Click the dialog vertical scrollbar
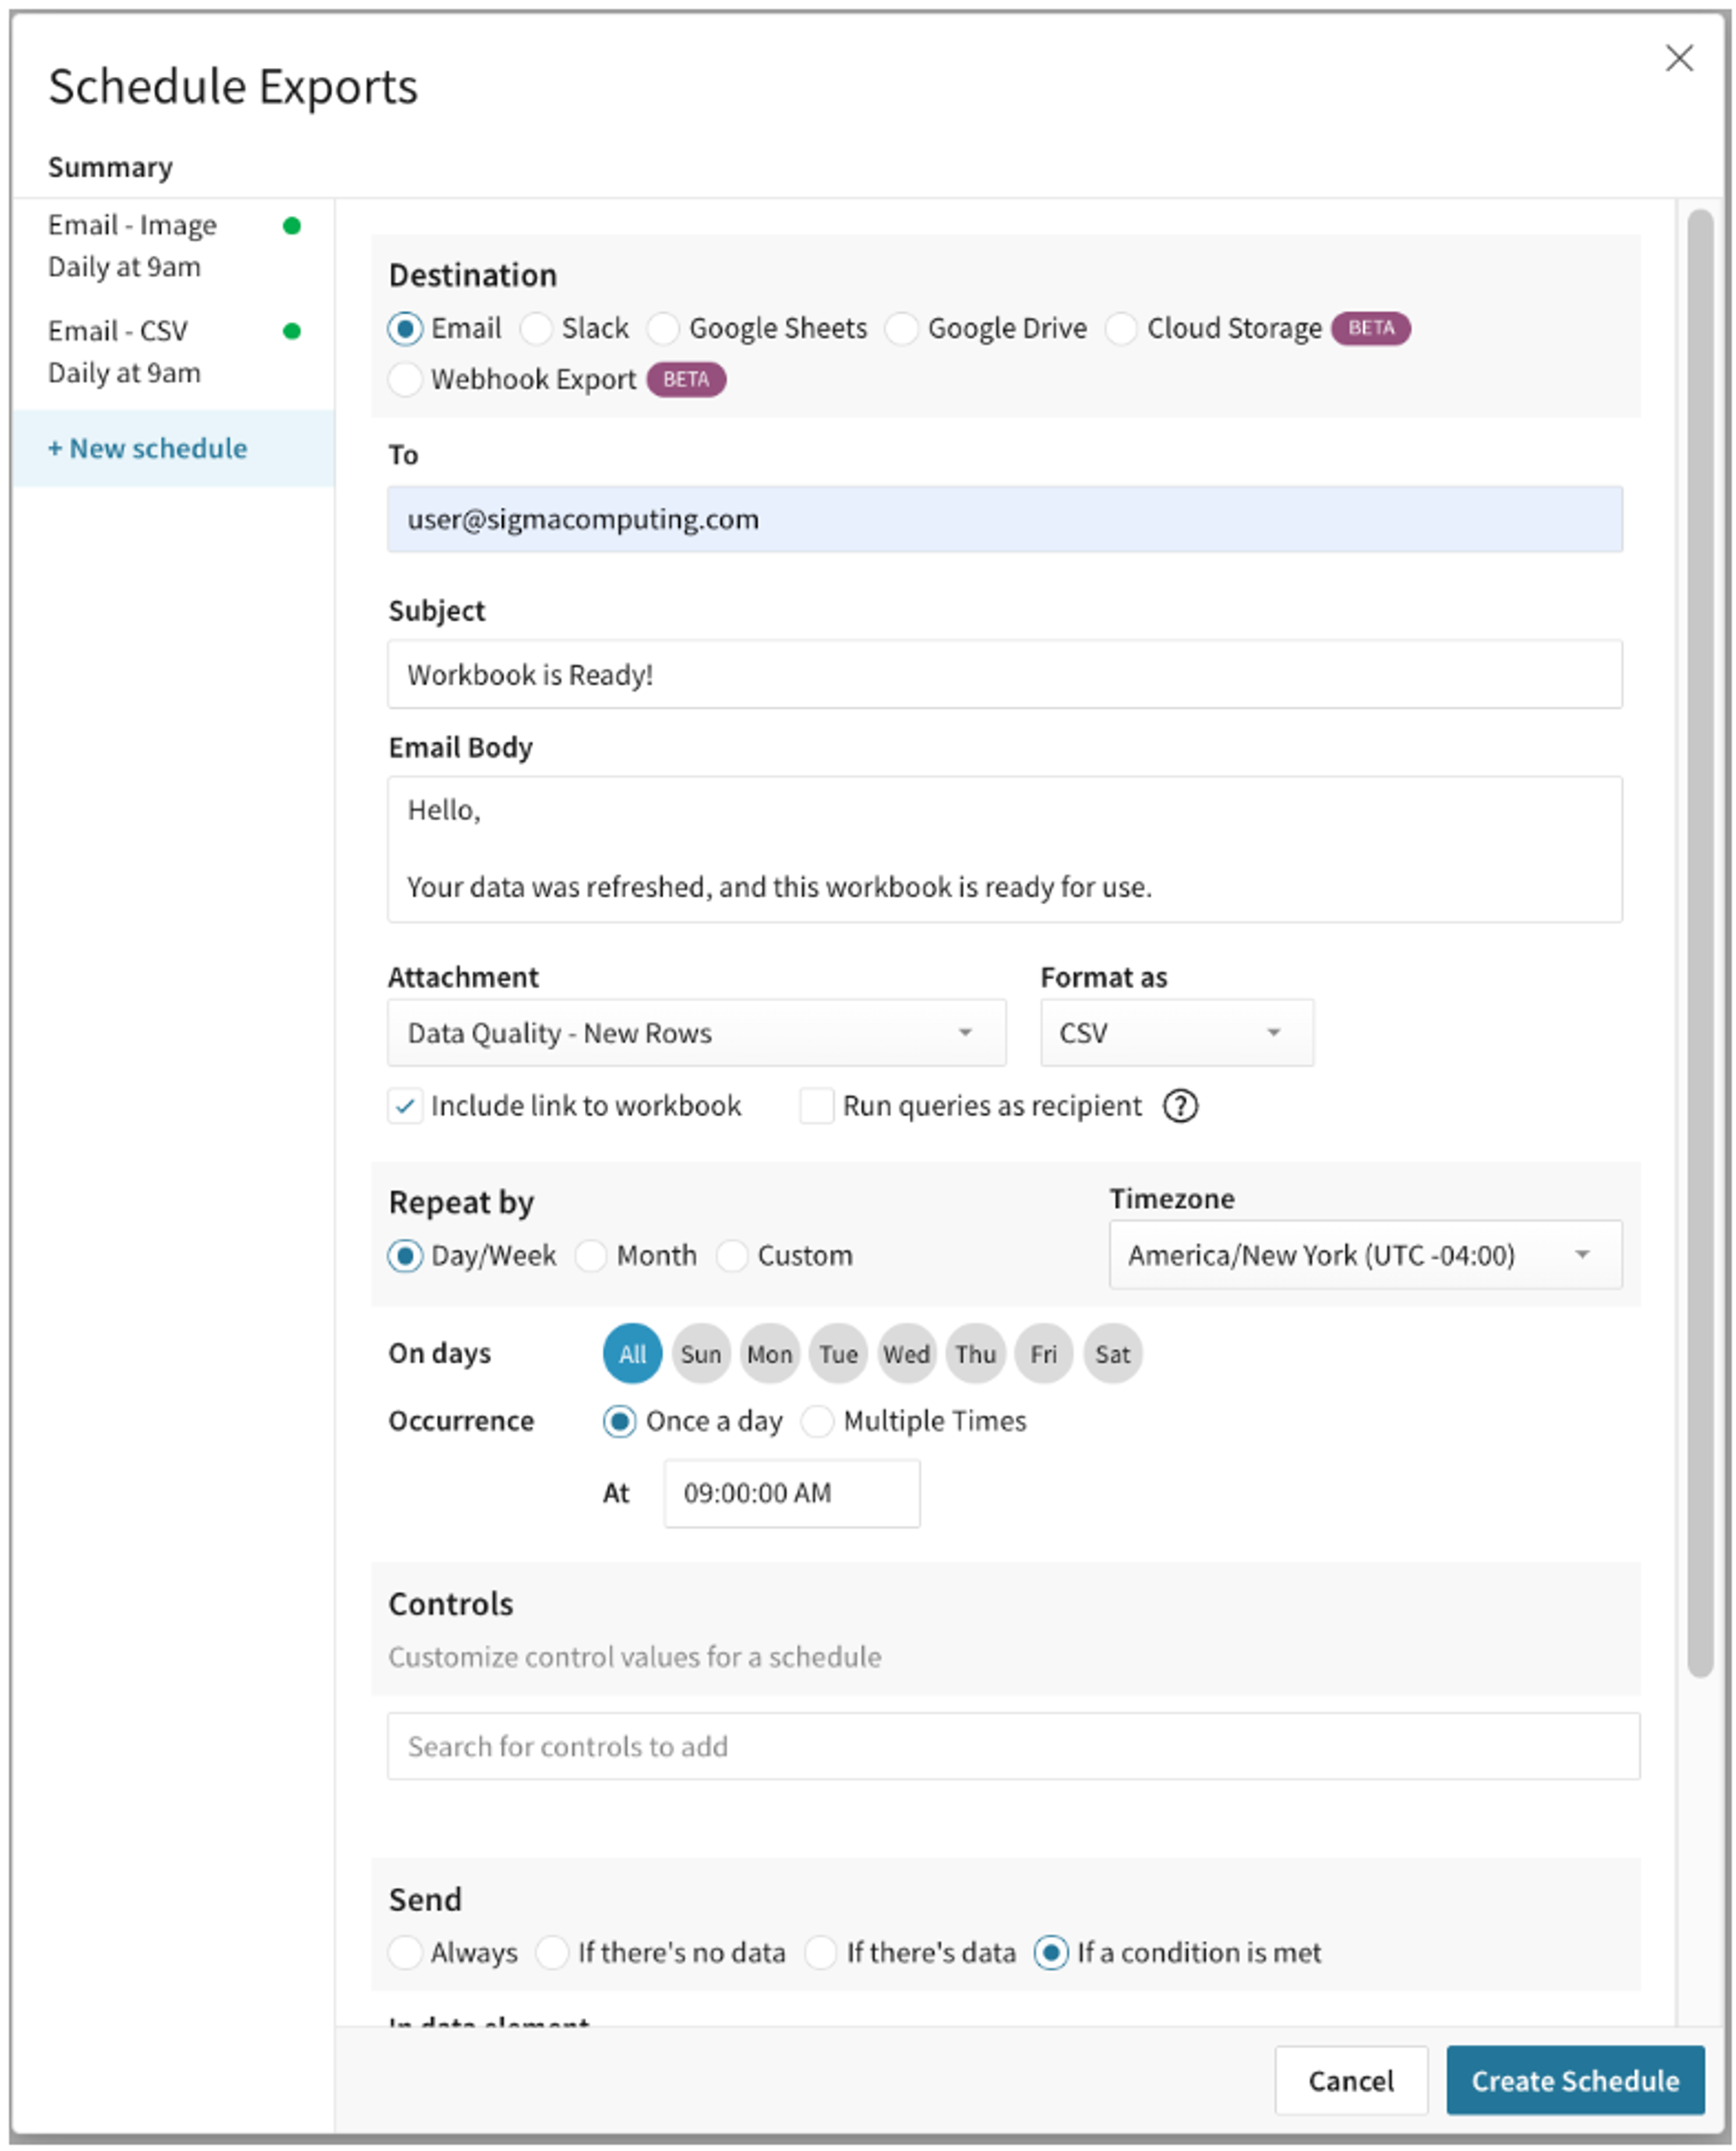The width and height of the screenshot is (1736, 2151). click(x=1700, y=943)
